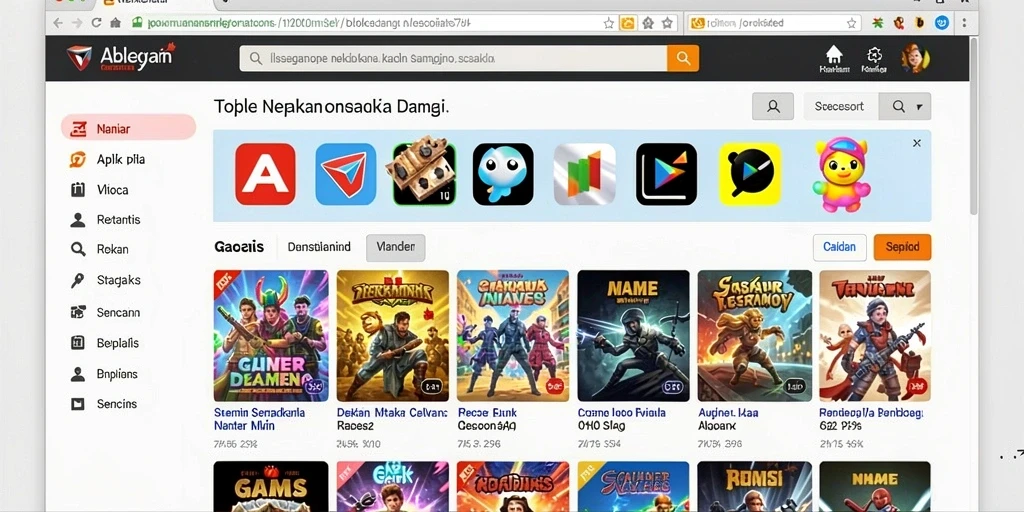This screenshot has height=512, width=1024.
Task: Open the blue paper-plane app icon
Action: (345, 174)
